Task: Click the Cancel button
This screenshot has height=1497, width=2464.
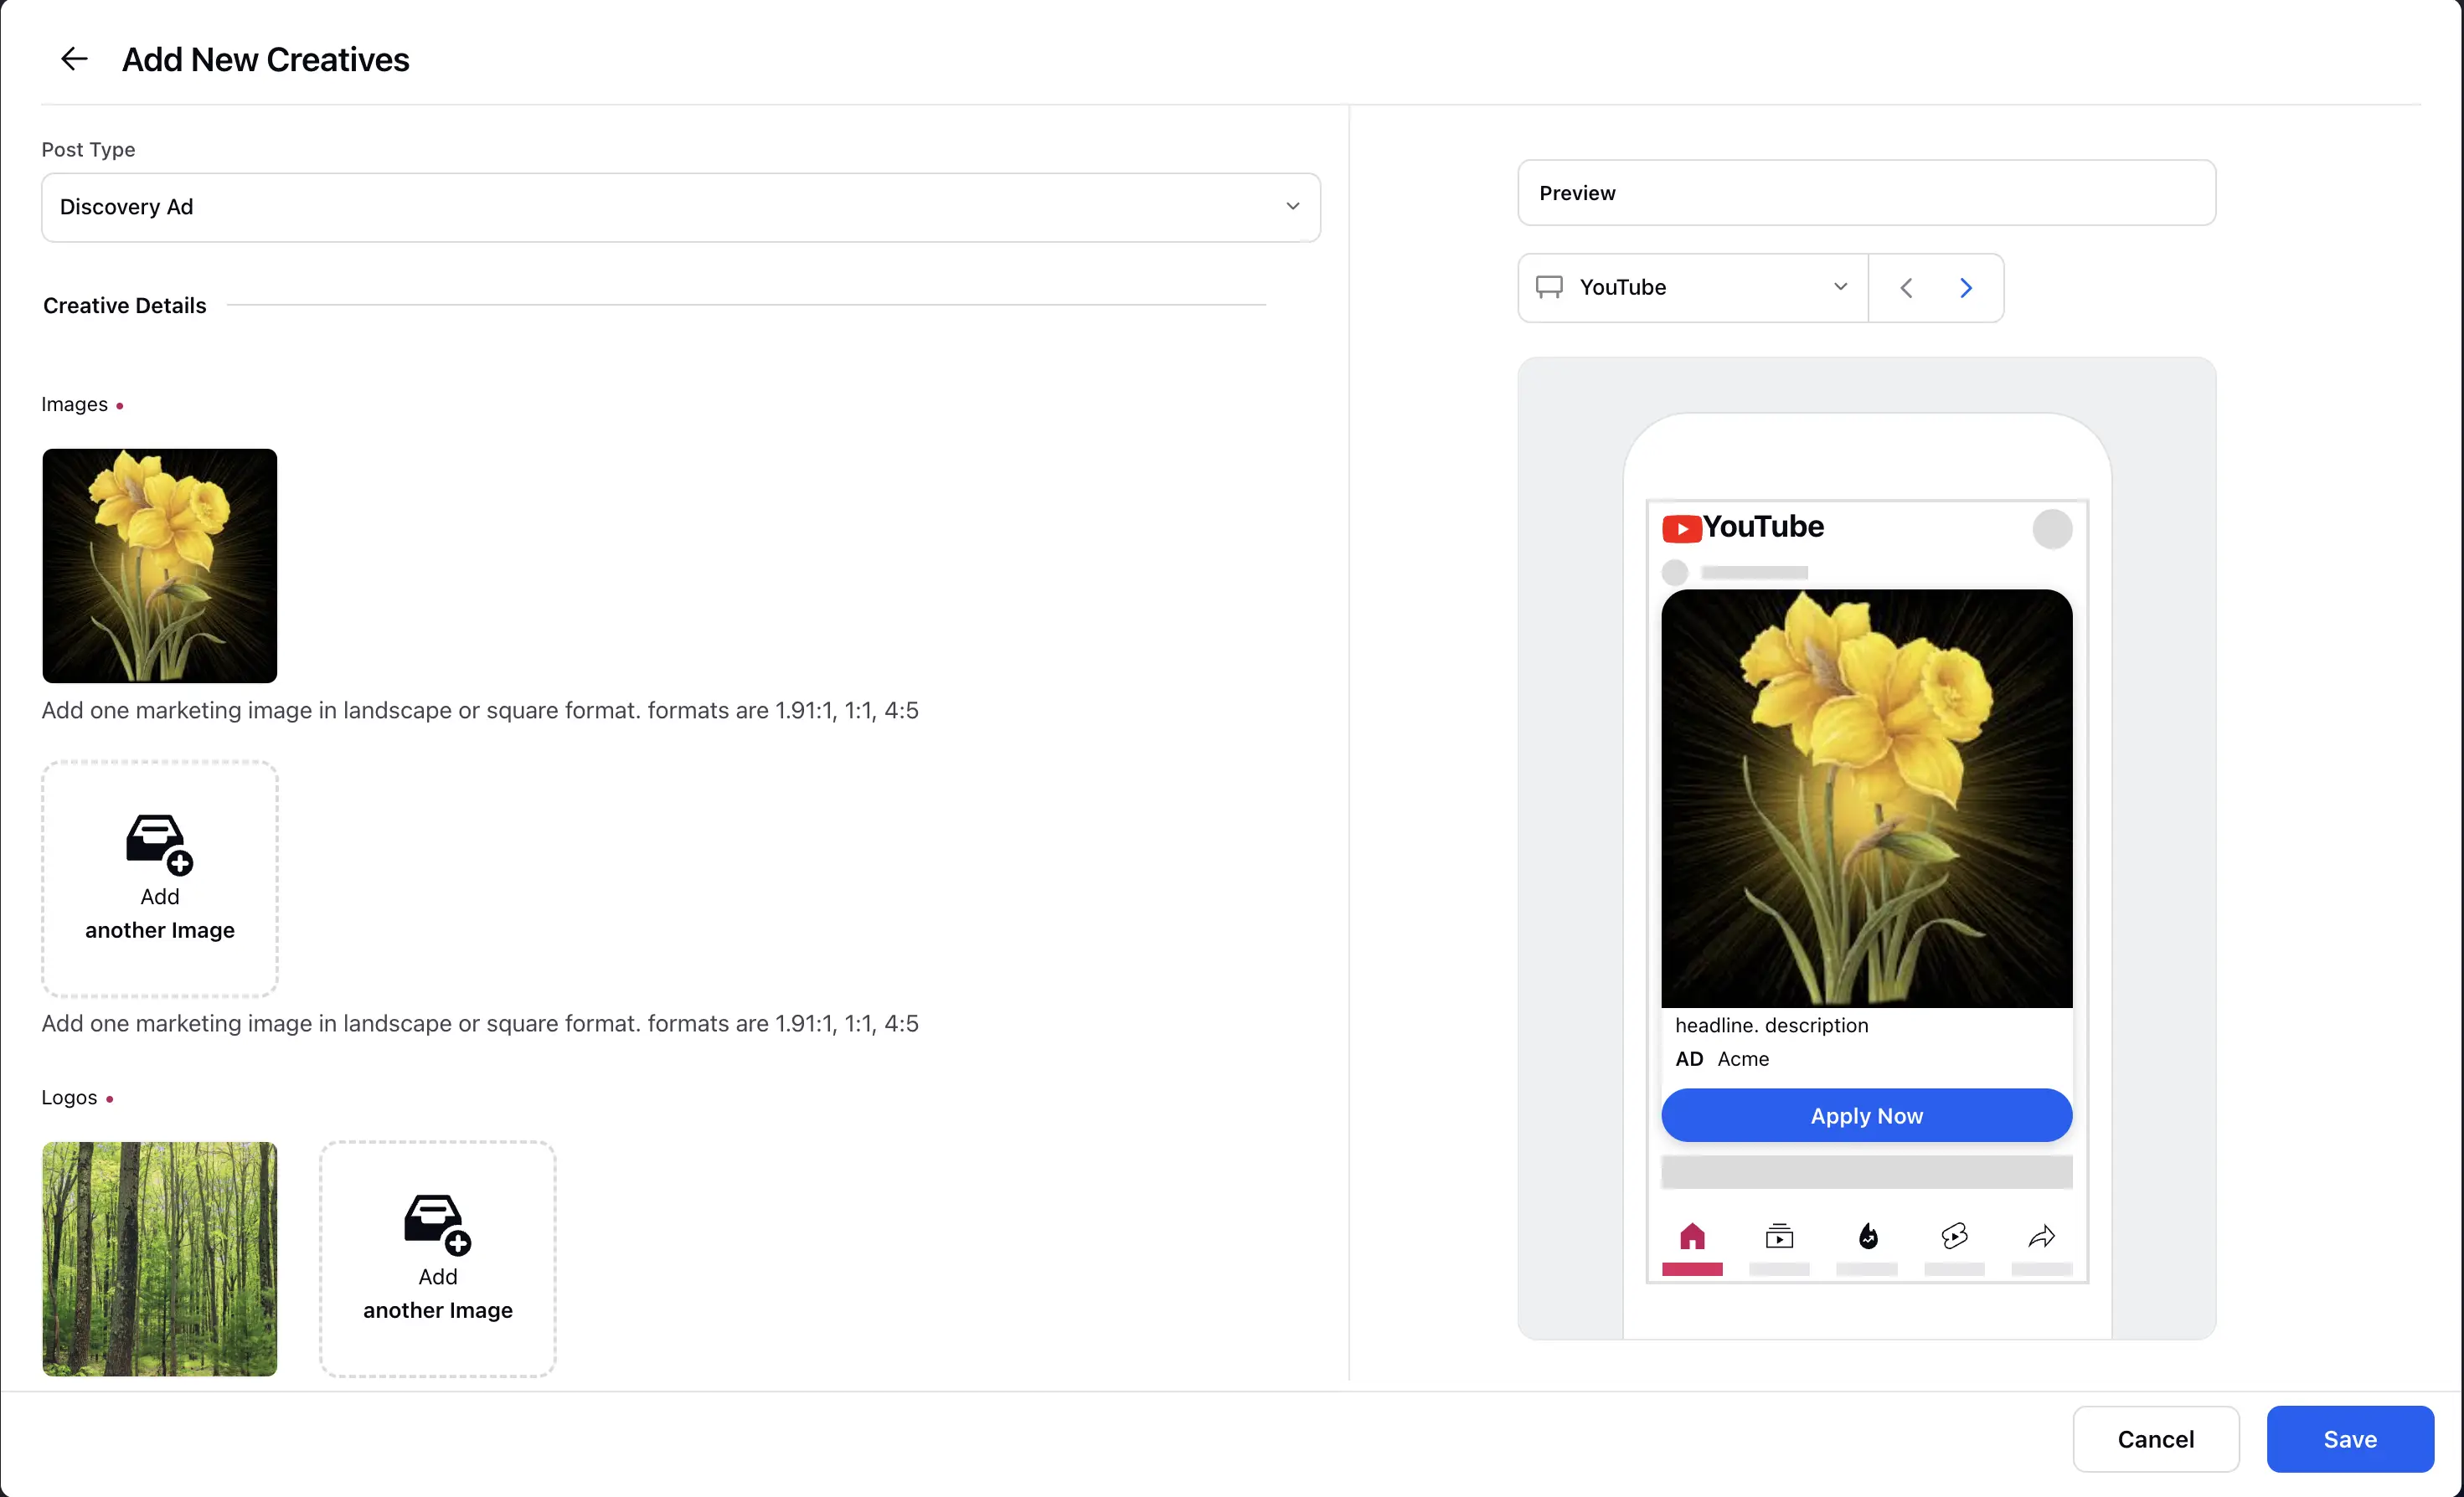Action: pyautogui.click(x=2156, y=1438)
